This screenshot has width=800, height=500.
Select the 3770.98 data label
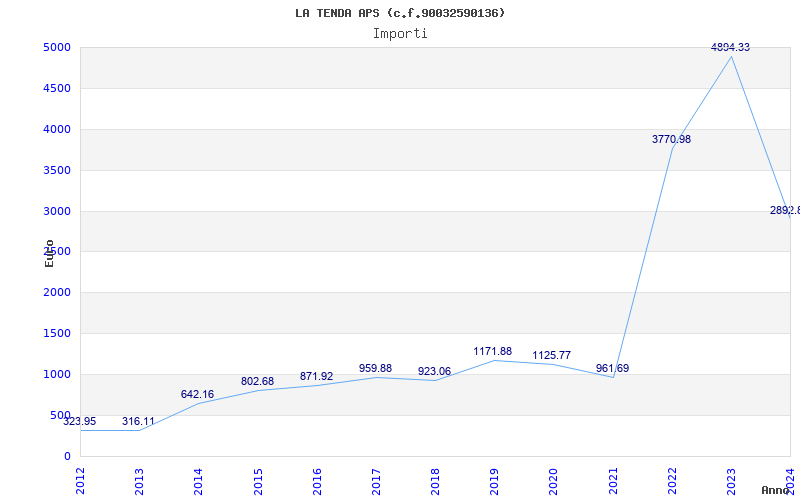click(671, 139)
